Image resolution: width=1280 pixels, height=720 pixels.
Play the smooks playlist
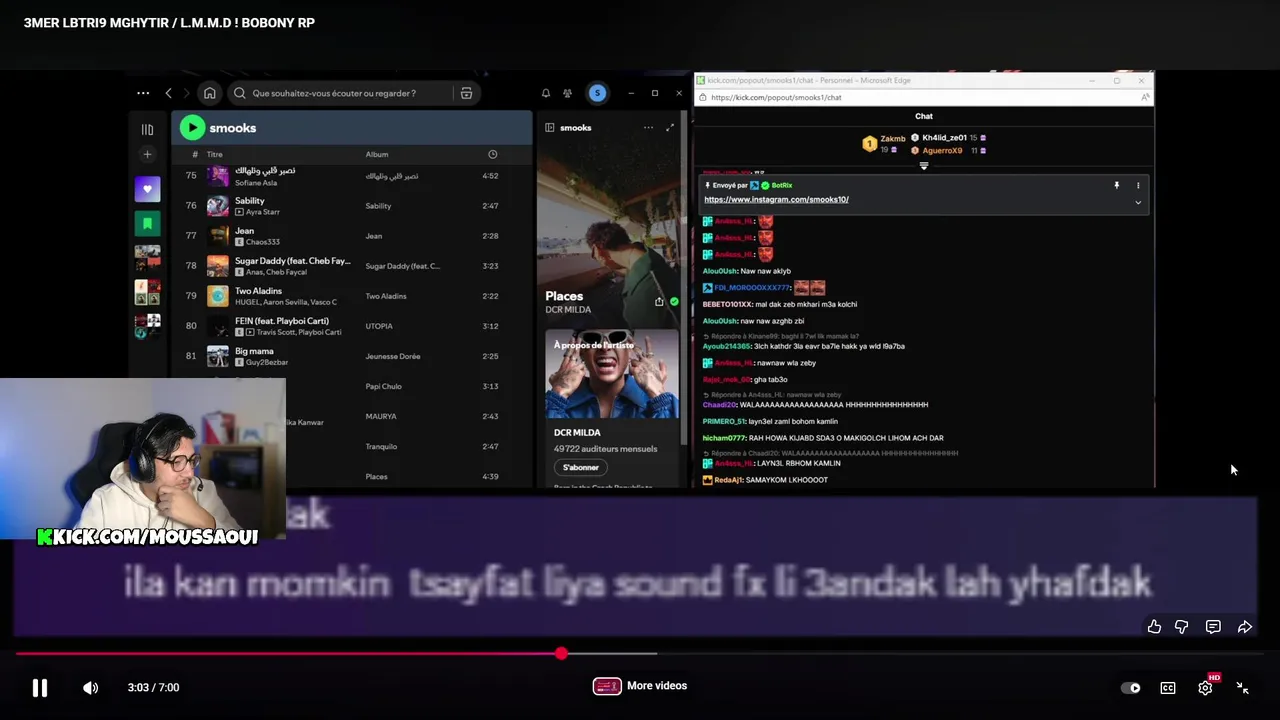coord(192,127)
